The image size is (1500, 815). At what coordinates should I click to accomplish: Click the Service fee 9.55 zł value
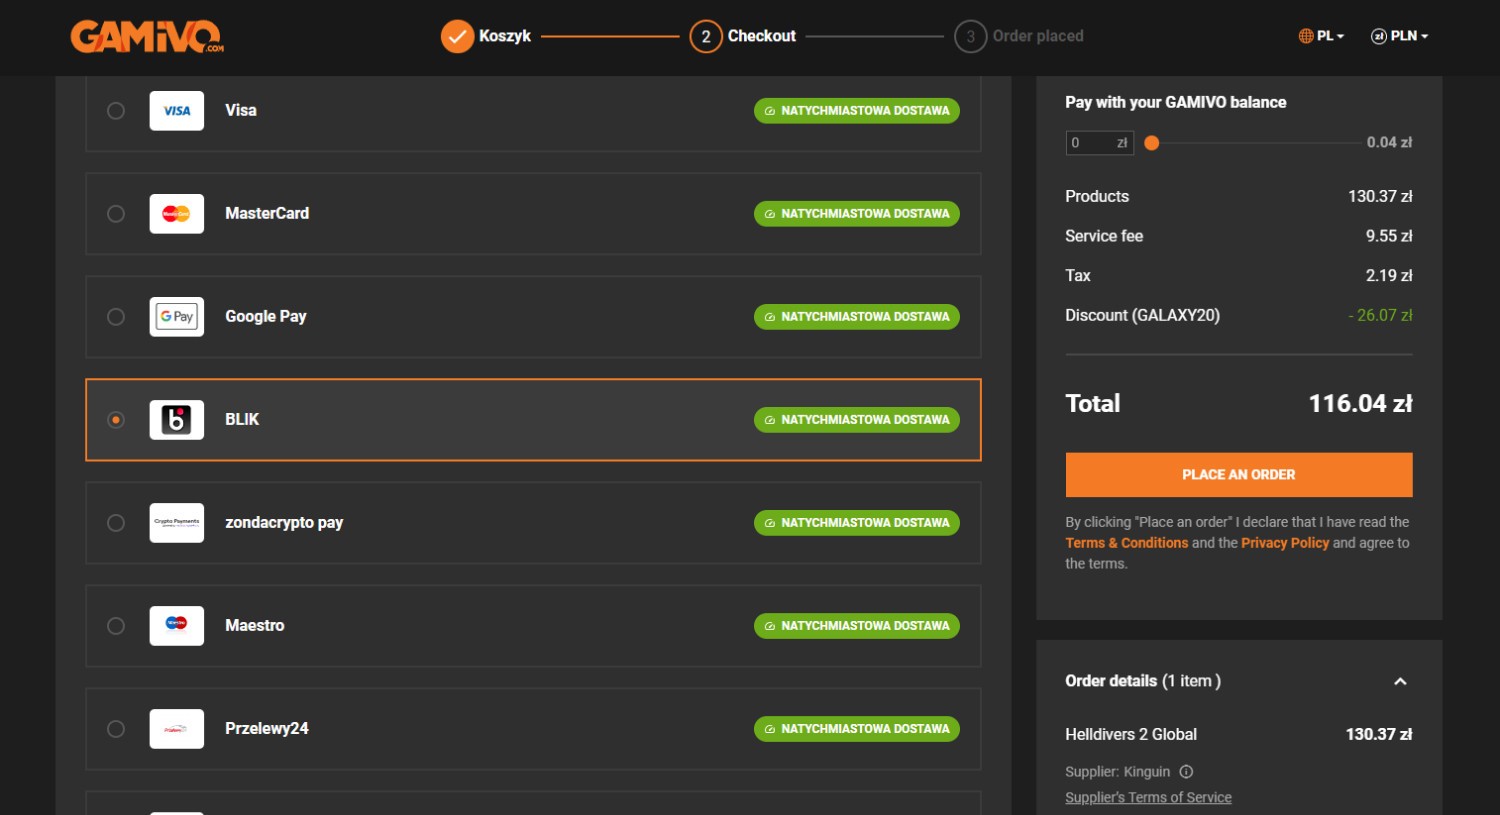click(x=1389, y=237)
